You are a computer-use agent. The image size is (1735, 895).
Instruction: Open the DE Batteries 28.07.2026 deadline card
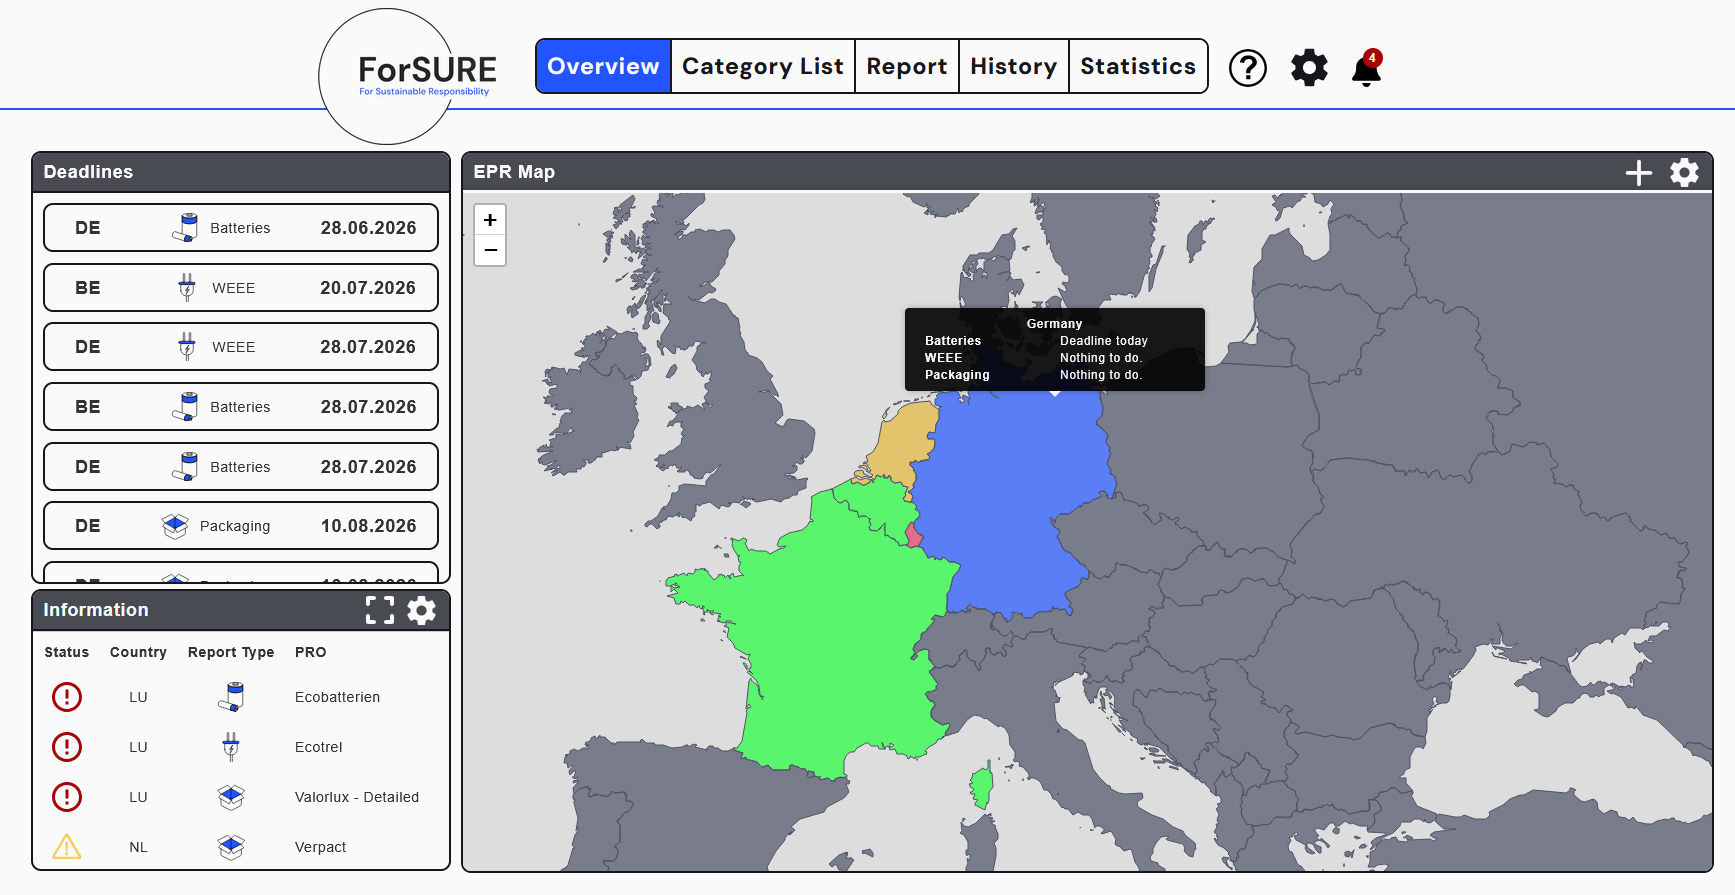click(241, 467)
